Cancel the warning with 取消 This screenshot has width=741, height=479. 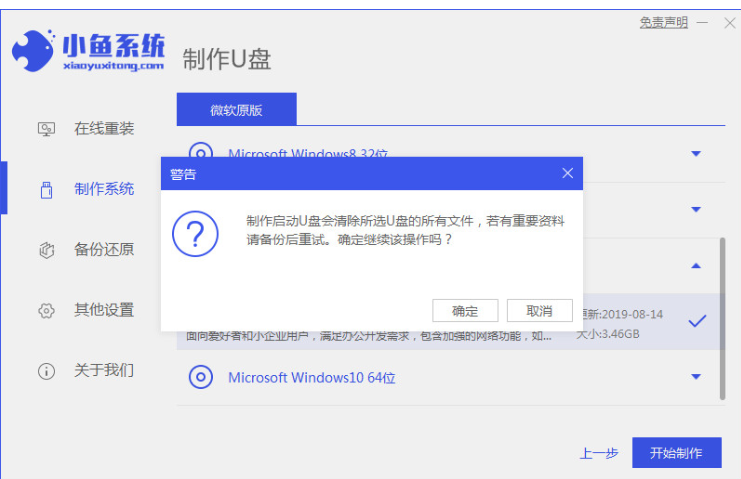tap(540, 311)
